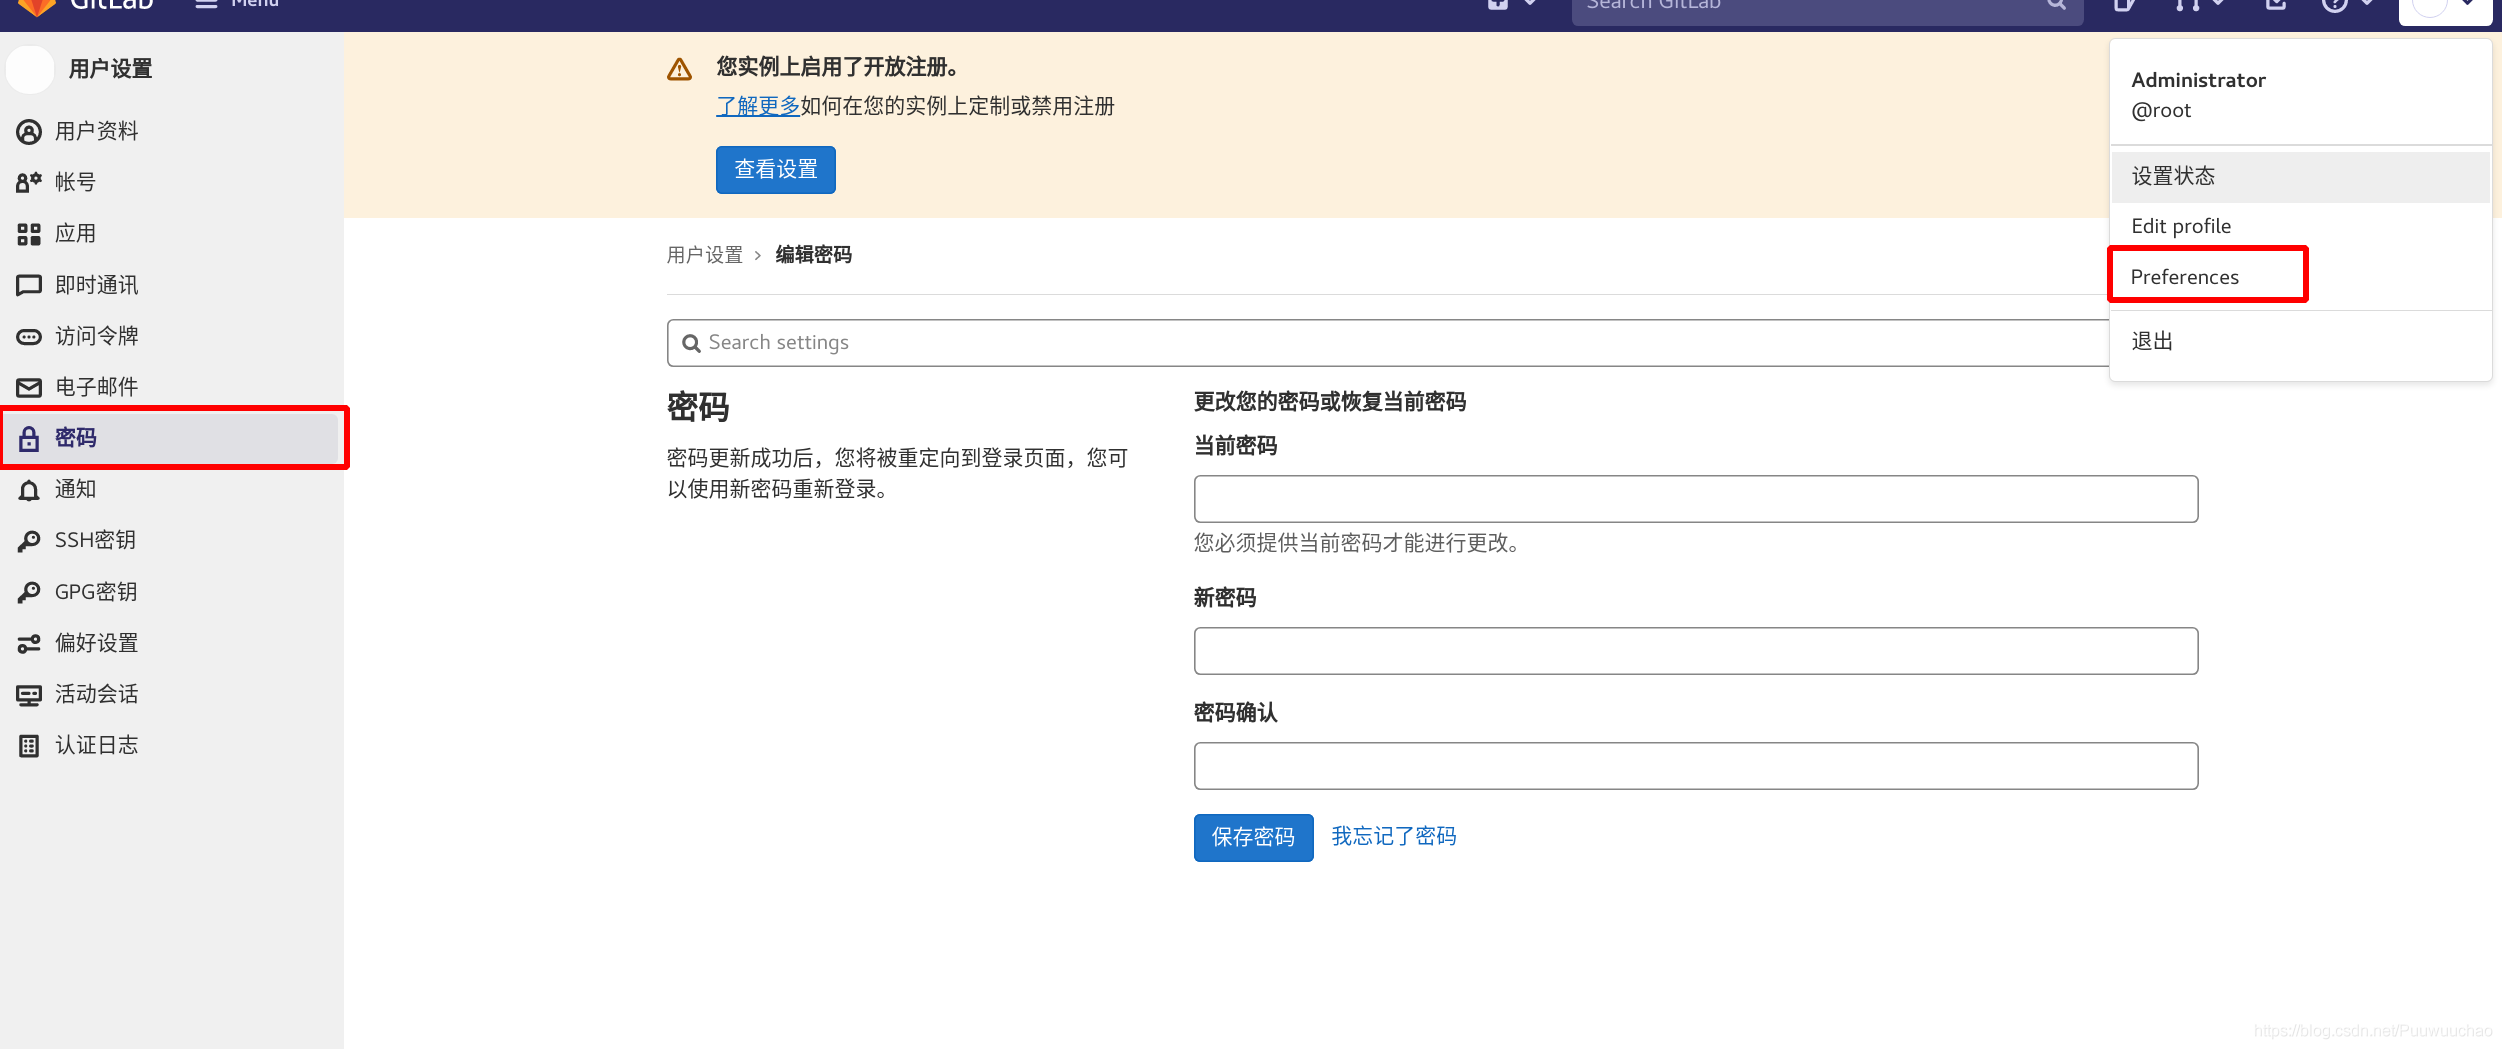Click 退出 to sign out
Image resolution: width=2502 pixels, height=1049 pixels.
click(x=2152, y=341)
